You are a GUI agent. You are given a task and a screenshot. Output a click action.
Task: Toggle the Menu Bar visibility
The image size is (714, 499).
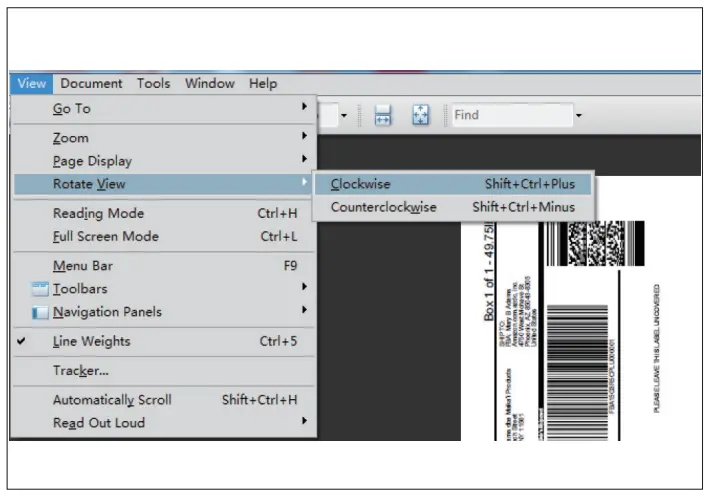(164, 265)
